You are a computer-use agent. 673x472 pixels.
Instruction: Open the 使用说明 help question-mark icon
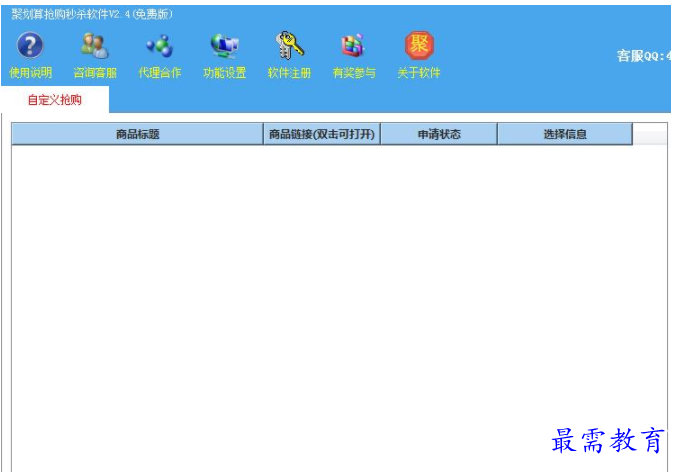[30, 45]
